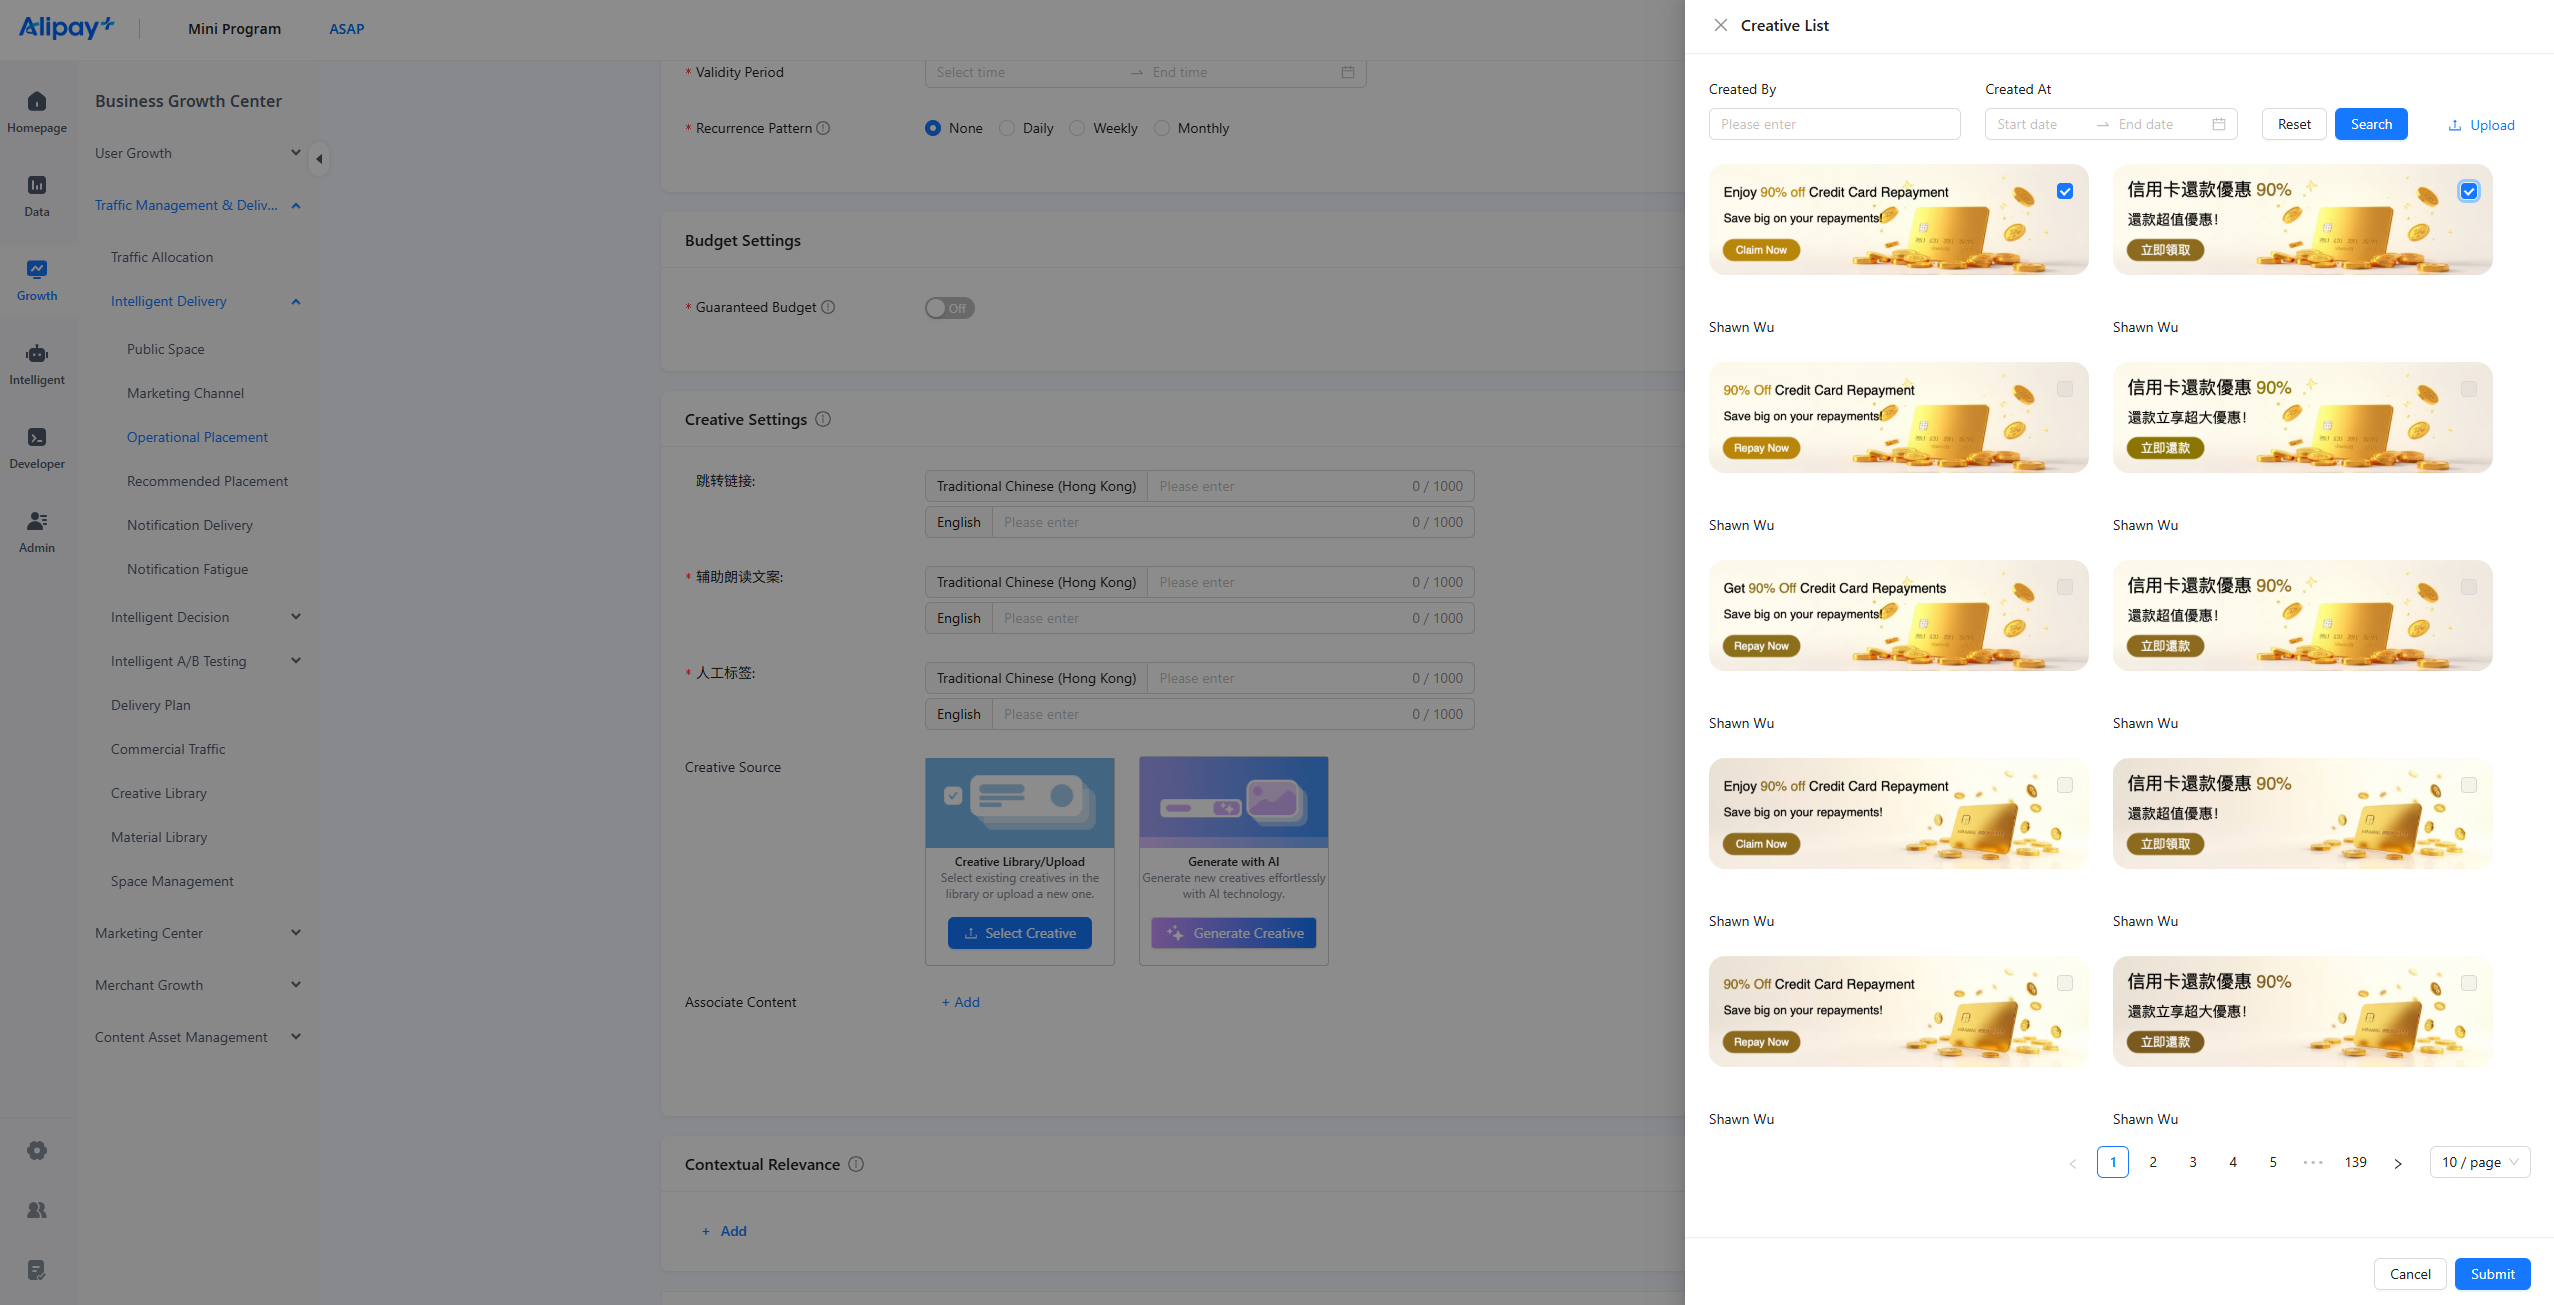Click the settings gear icon in sidebar
2554x1305 pixels.
pos(37,1151)
